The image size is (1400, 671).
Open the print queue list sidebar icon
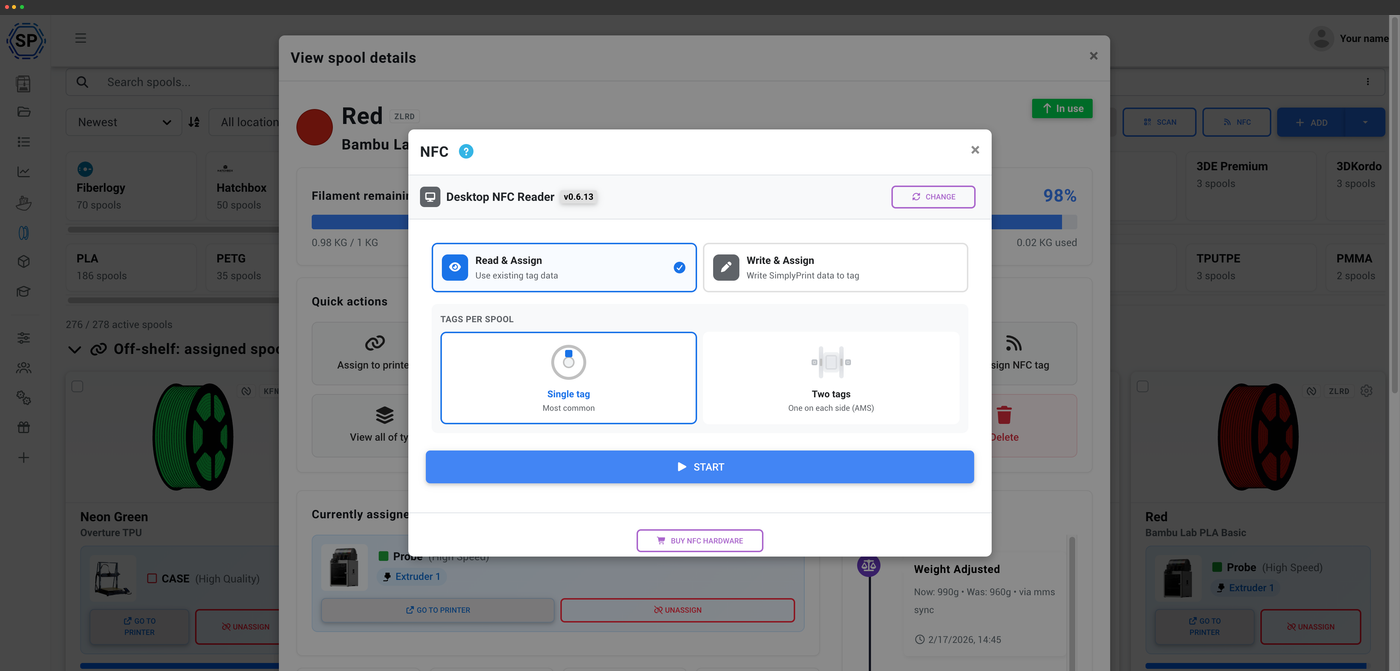click(x=24, y=142)
